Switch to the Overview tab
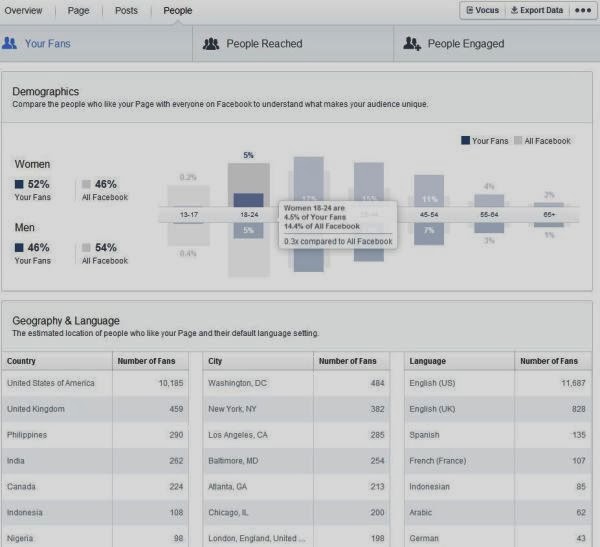The image size is (600, 547). coord(23,10)
